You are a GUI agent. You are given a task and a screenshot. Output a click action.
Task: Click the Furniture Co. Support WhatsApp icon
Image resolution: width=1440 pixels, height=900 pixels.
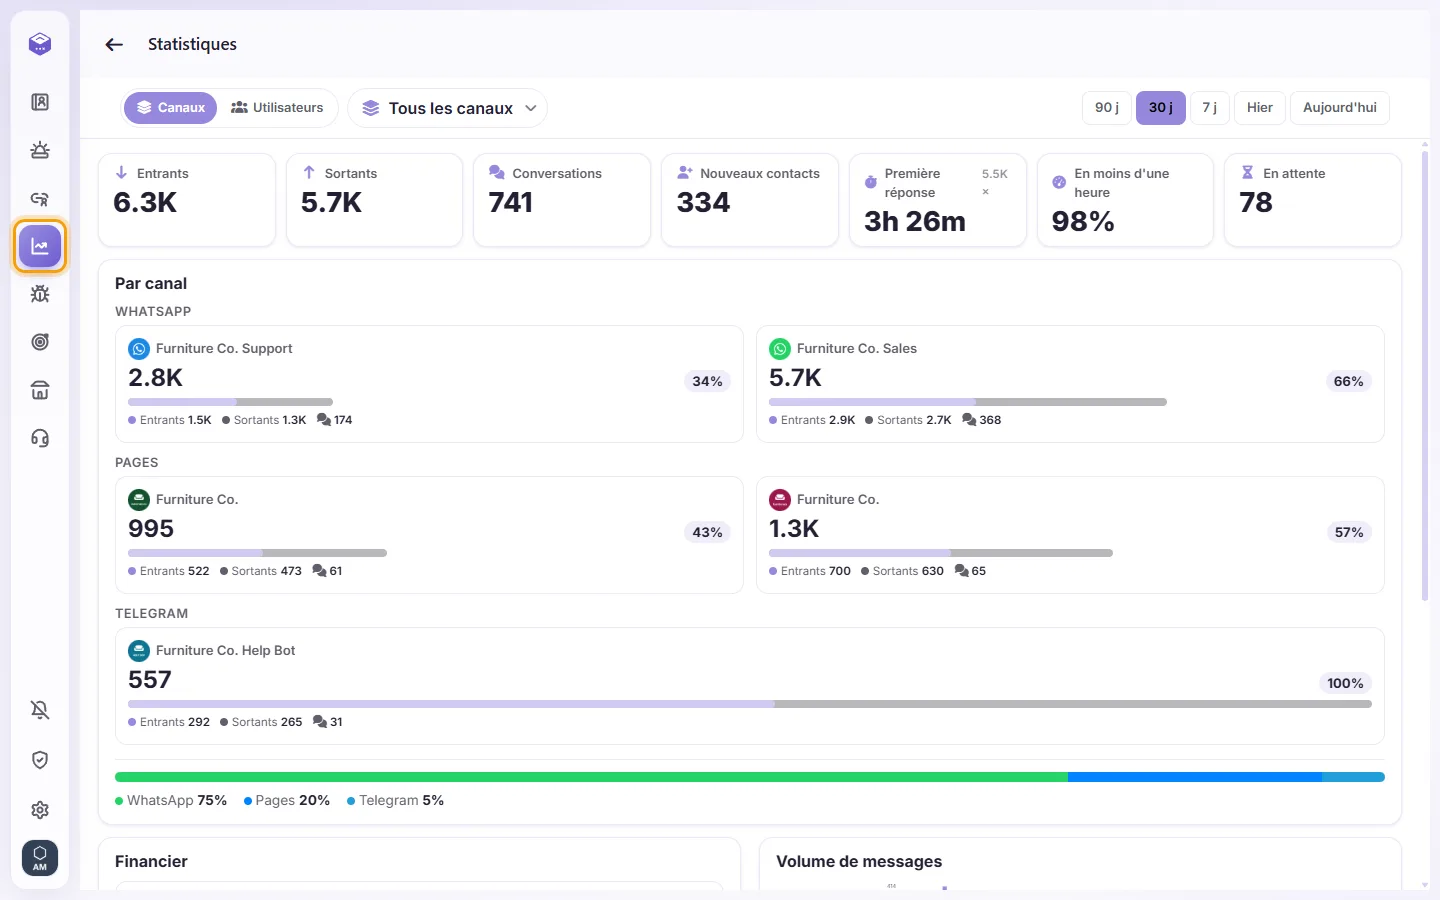(x=139, y=349)
